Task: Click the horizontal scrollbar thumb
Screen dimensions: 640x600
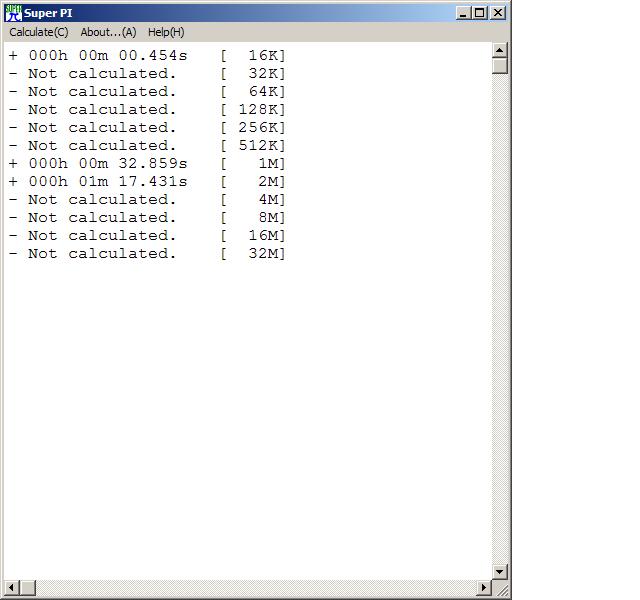Action: [x=28, y=588]
